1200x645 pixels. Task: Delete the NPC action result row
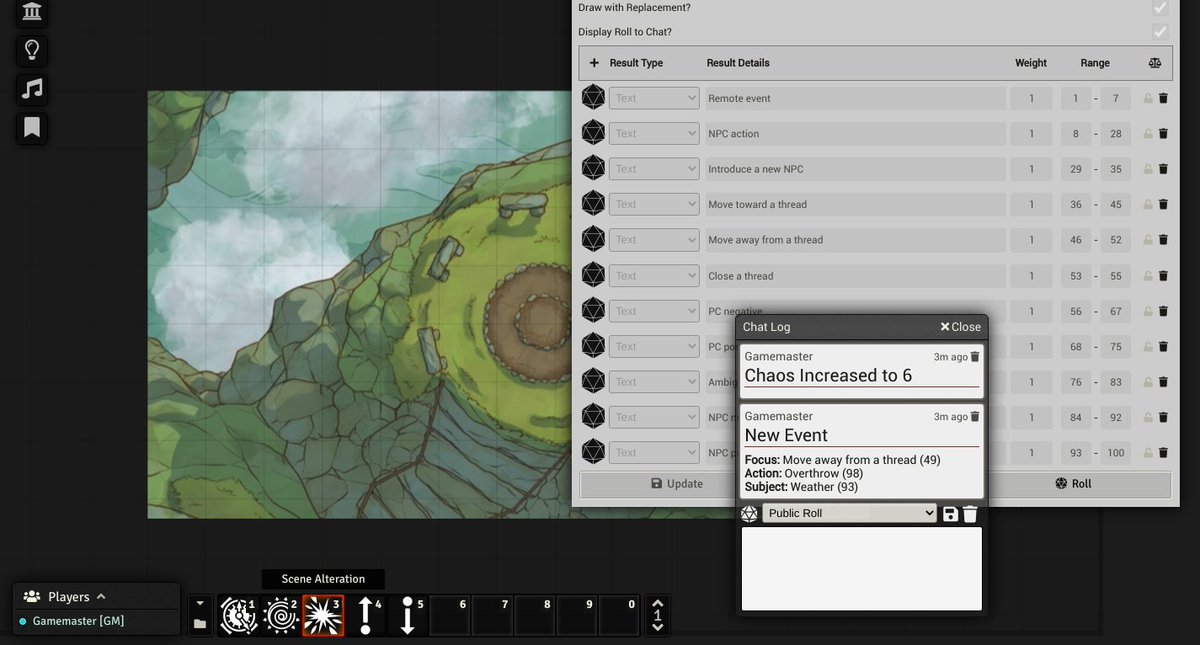[x=1163, y=134]
